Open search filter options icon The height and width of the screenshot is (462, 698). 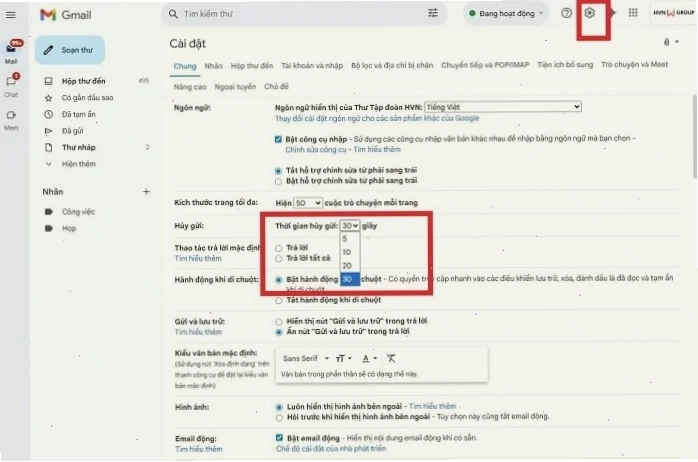coord(433,13)
